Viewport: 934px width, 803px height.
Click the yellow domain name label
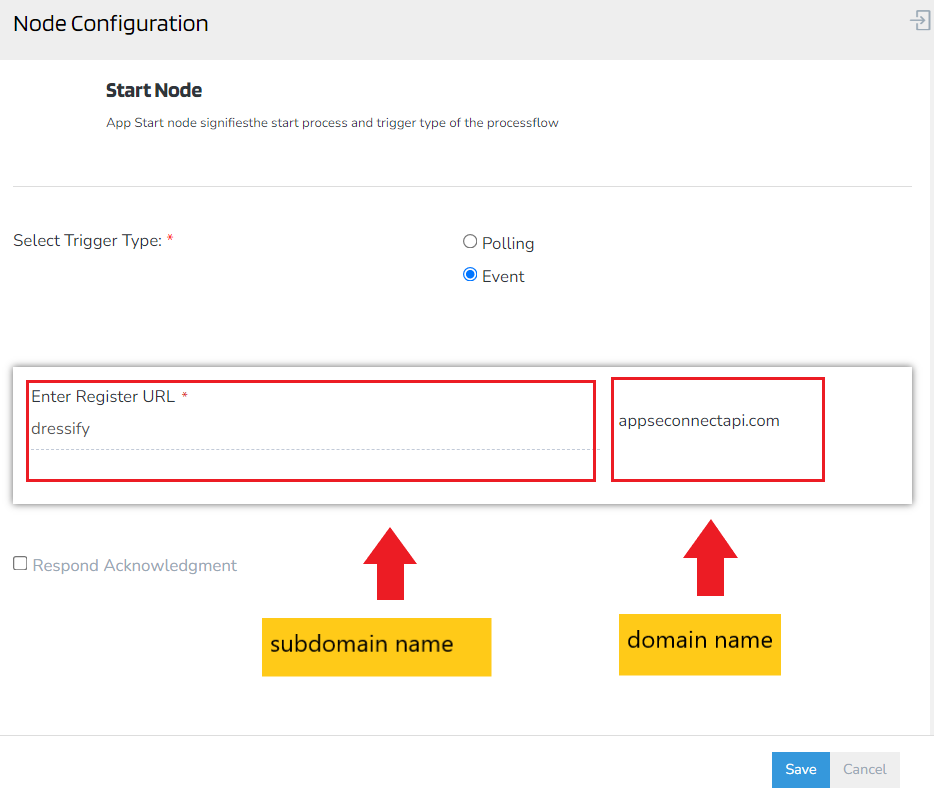699,641
